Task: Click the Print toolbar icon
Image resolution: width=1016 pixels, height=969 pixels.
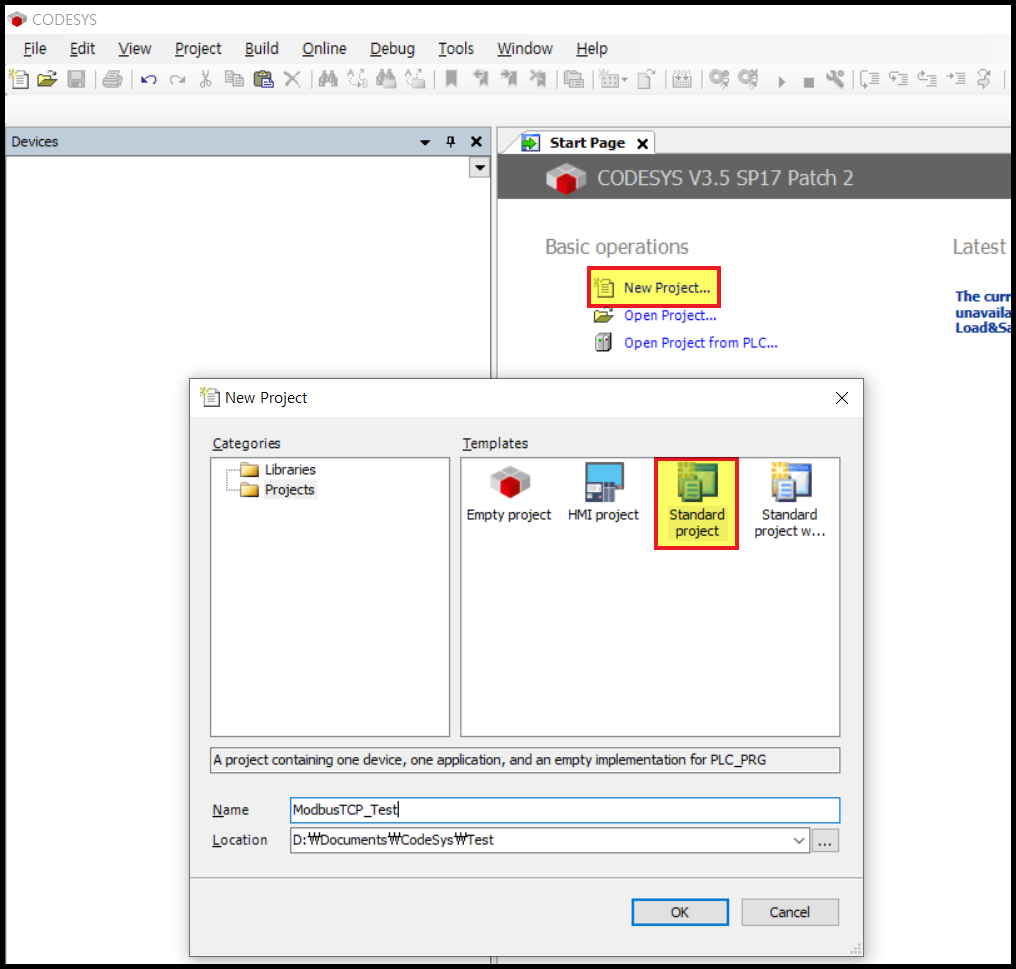Action: tap(112, 79)
